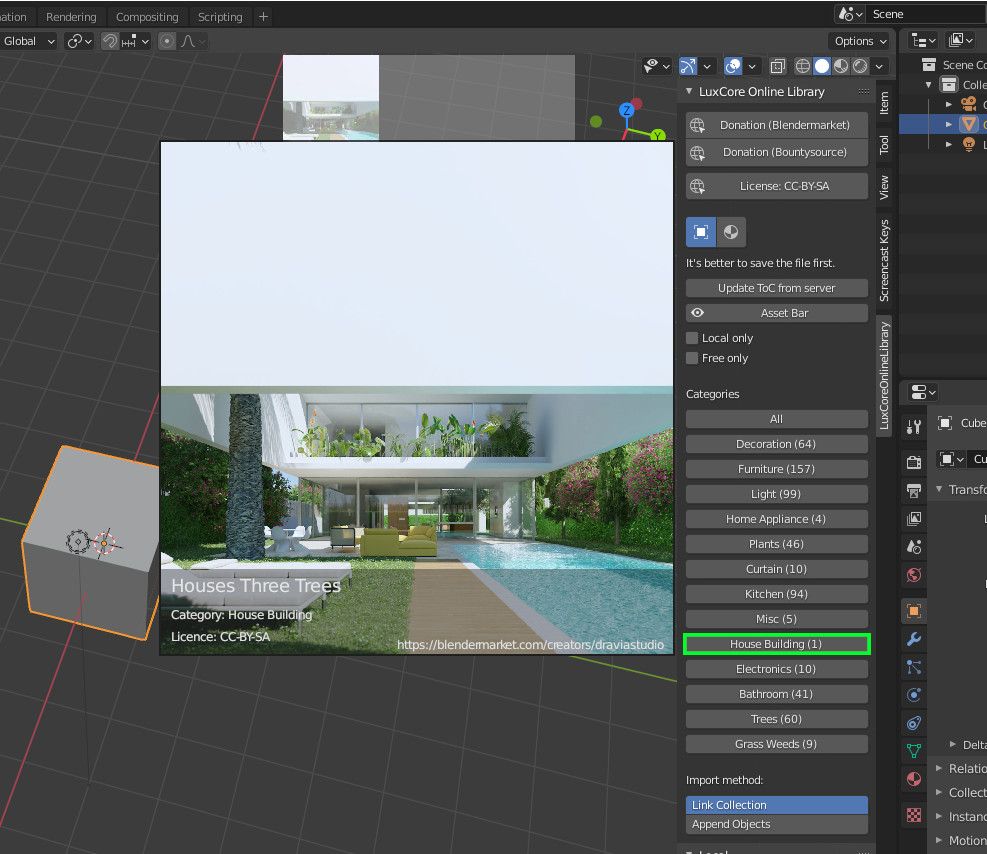Open the Options dropdown in viewport header
The height and width of the screenshot is (854, 987).
tap(859, 41)
